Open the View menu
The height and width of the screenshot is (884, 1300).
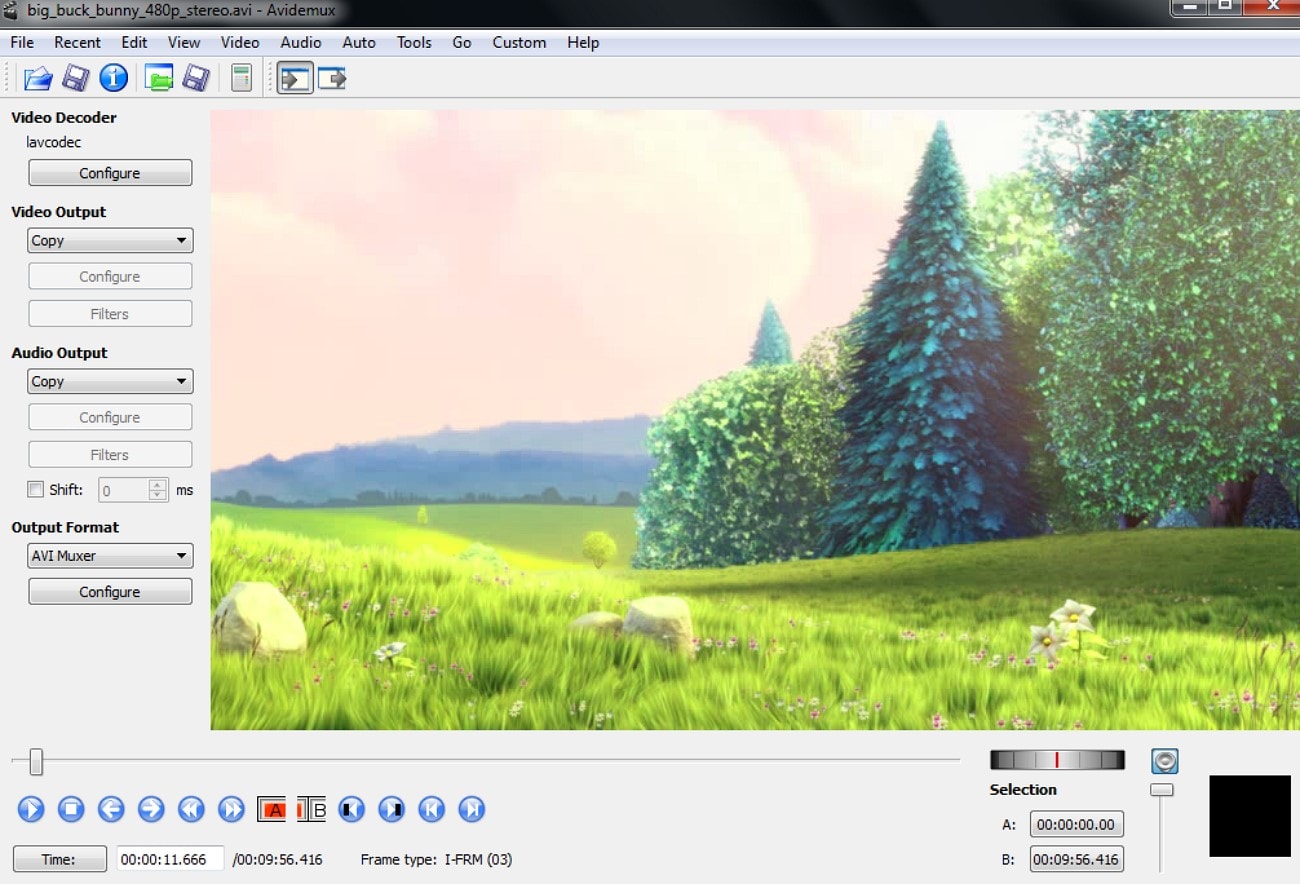tap(184, 42)
